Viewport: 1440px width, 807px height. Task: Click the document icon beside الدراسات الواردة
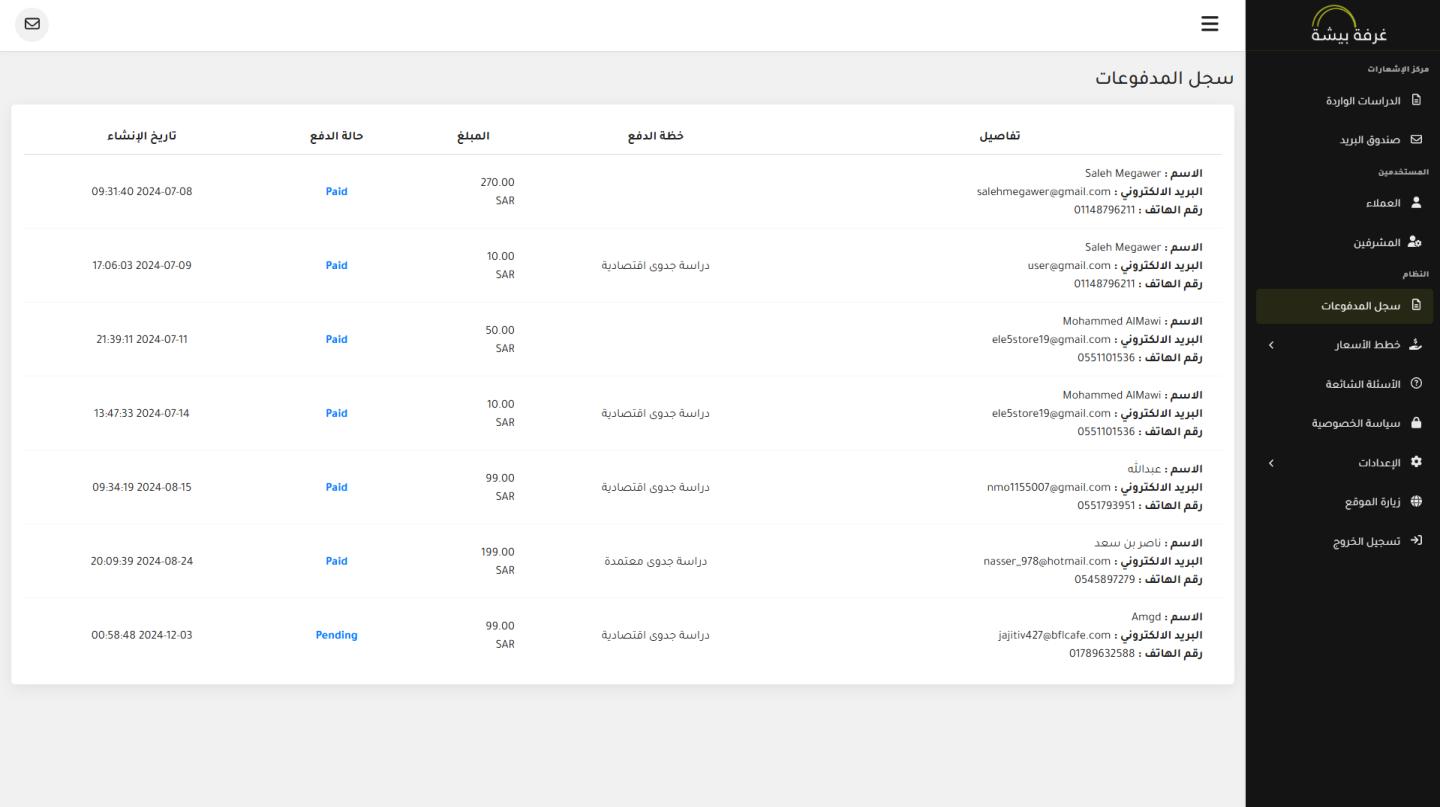(x=1416, y=101)
